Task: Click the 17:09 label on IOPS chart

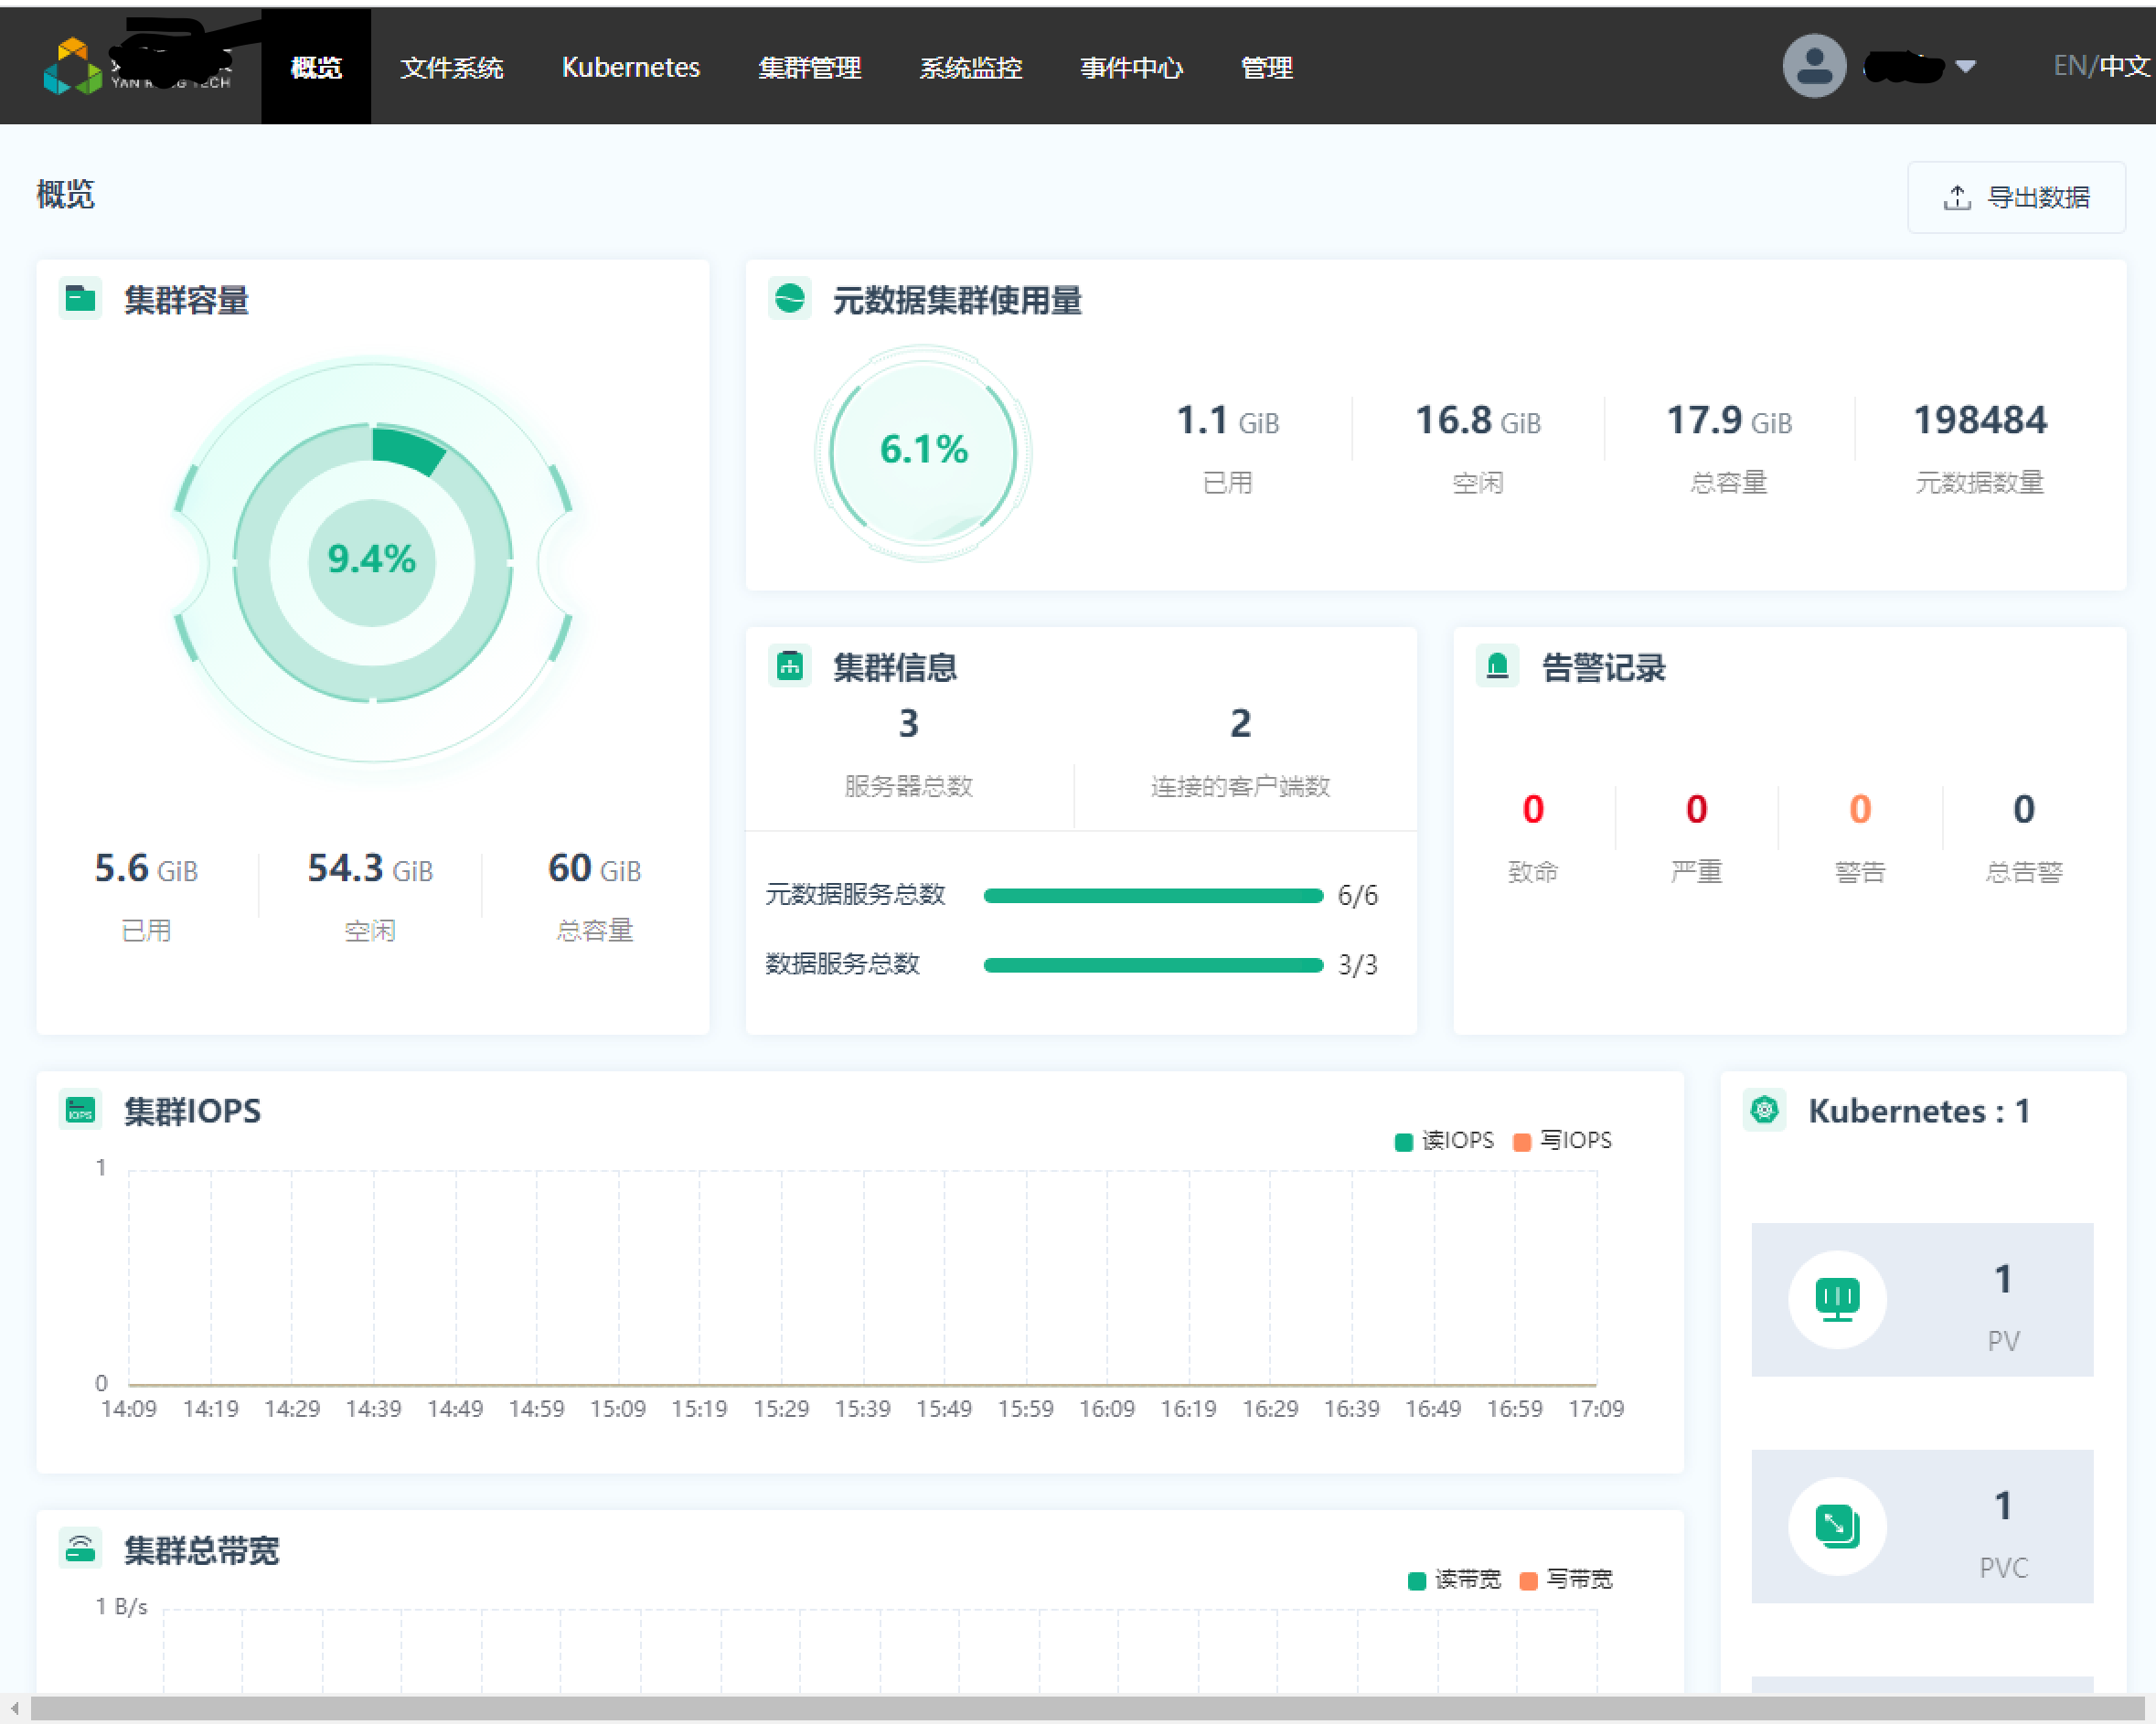Action: click(x=1596, y=1408)
